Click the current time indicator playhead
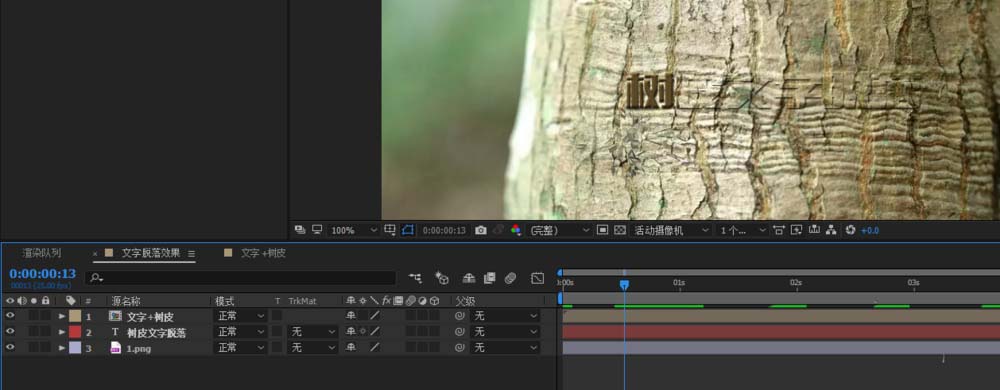The image size is (1000, 390). point(624,285)
